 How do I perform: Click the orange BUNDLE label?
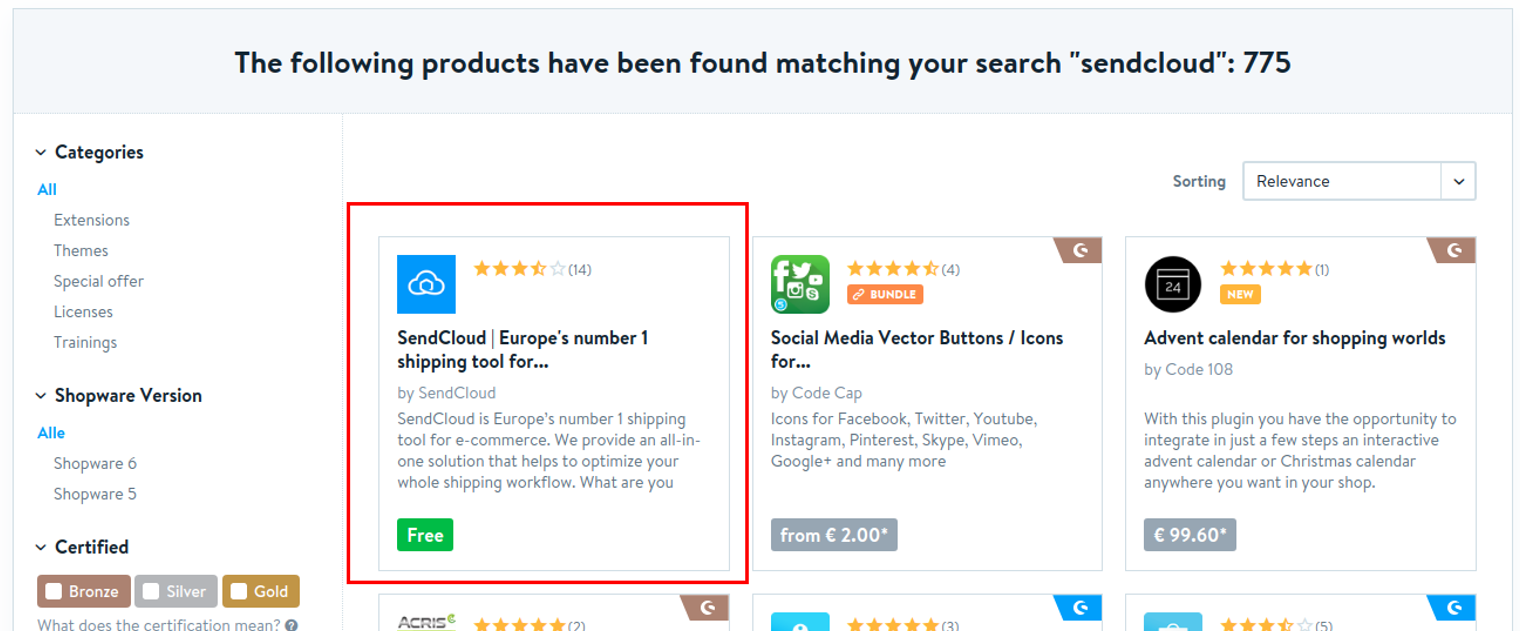point(885,294)
